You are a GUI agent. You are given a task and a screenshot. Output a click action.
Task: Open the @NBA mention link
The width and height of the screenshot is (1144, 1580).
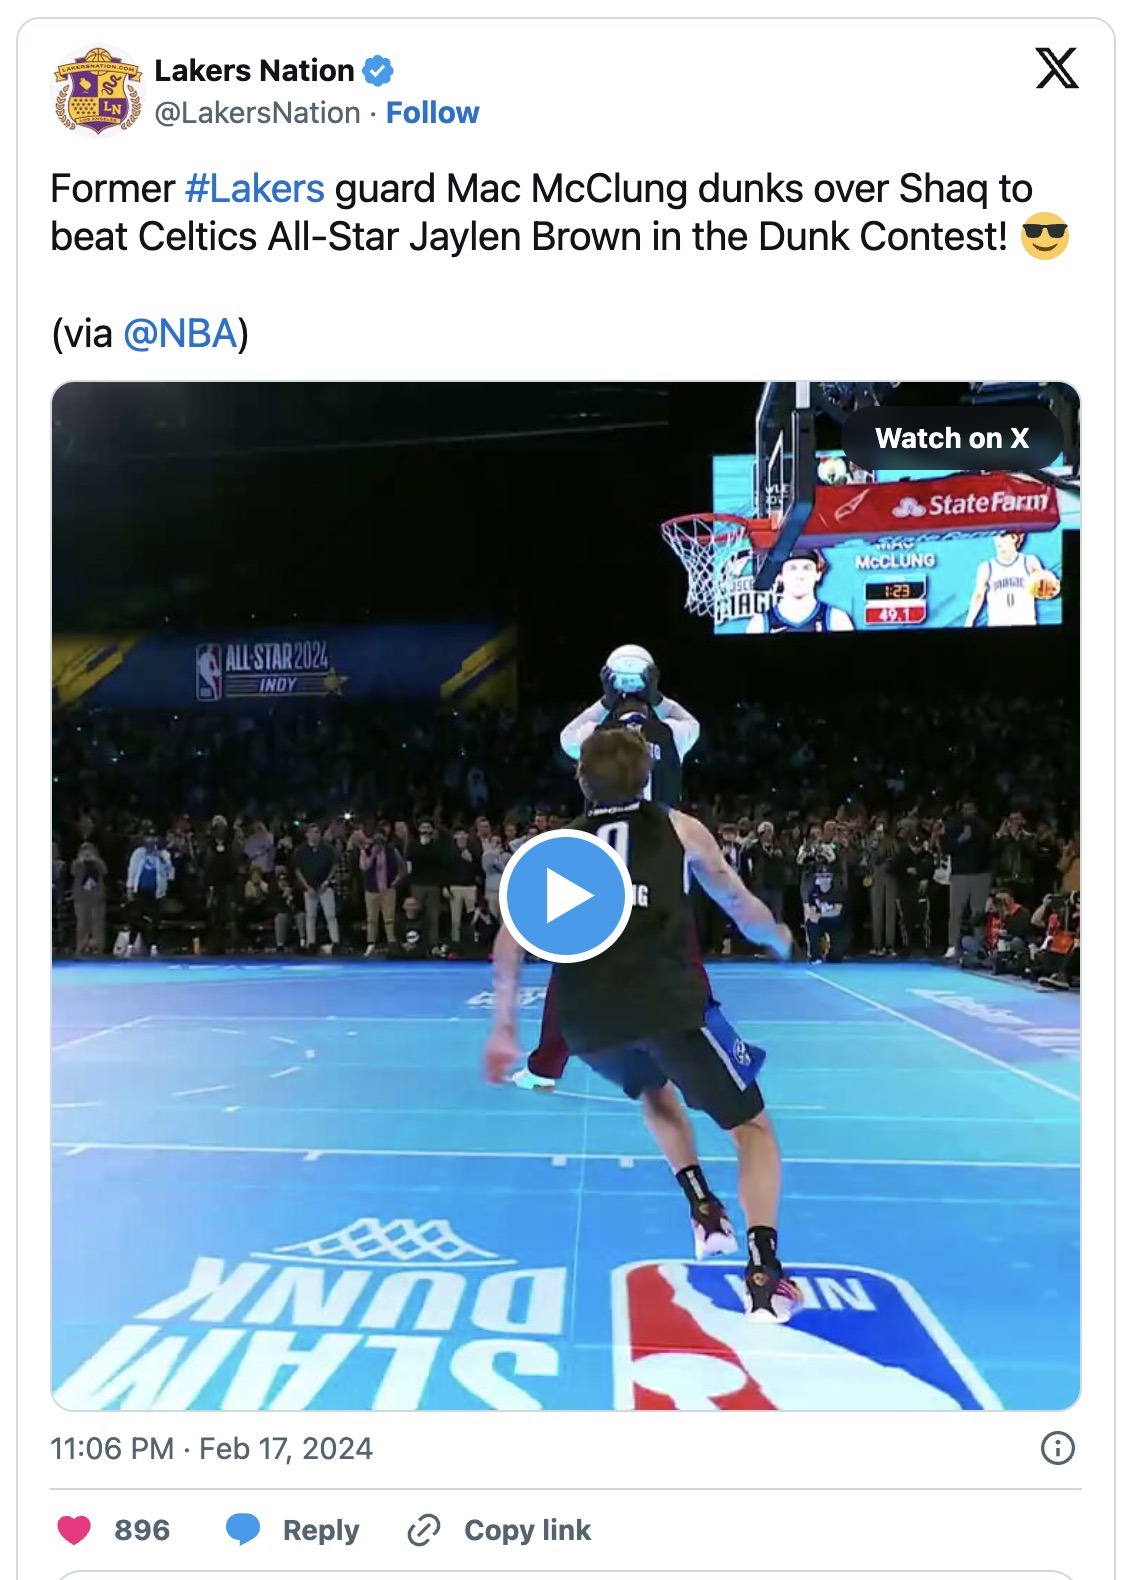pos(180,334)
